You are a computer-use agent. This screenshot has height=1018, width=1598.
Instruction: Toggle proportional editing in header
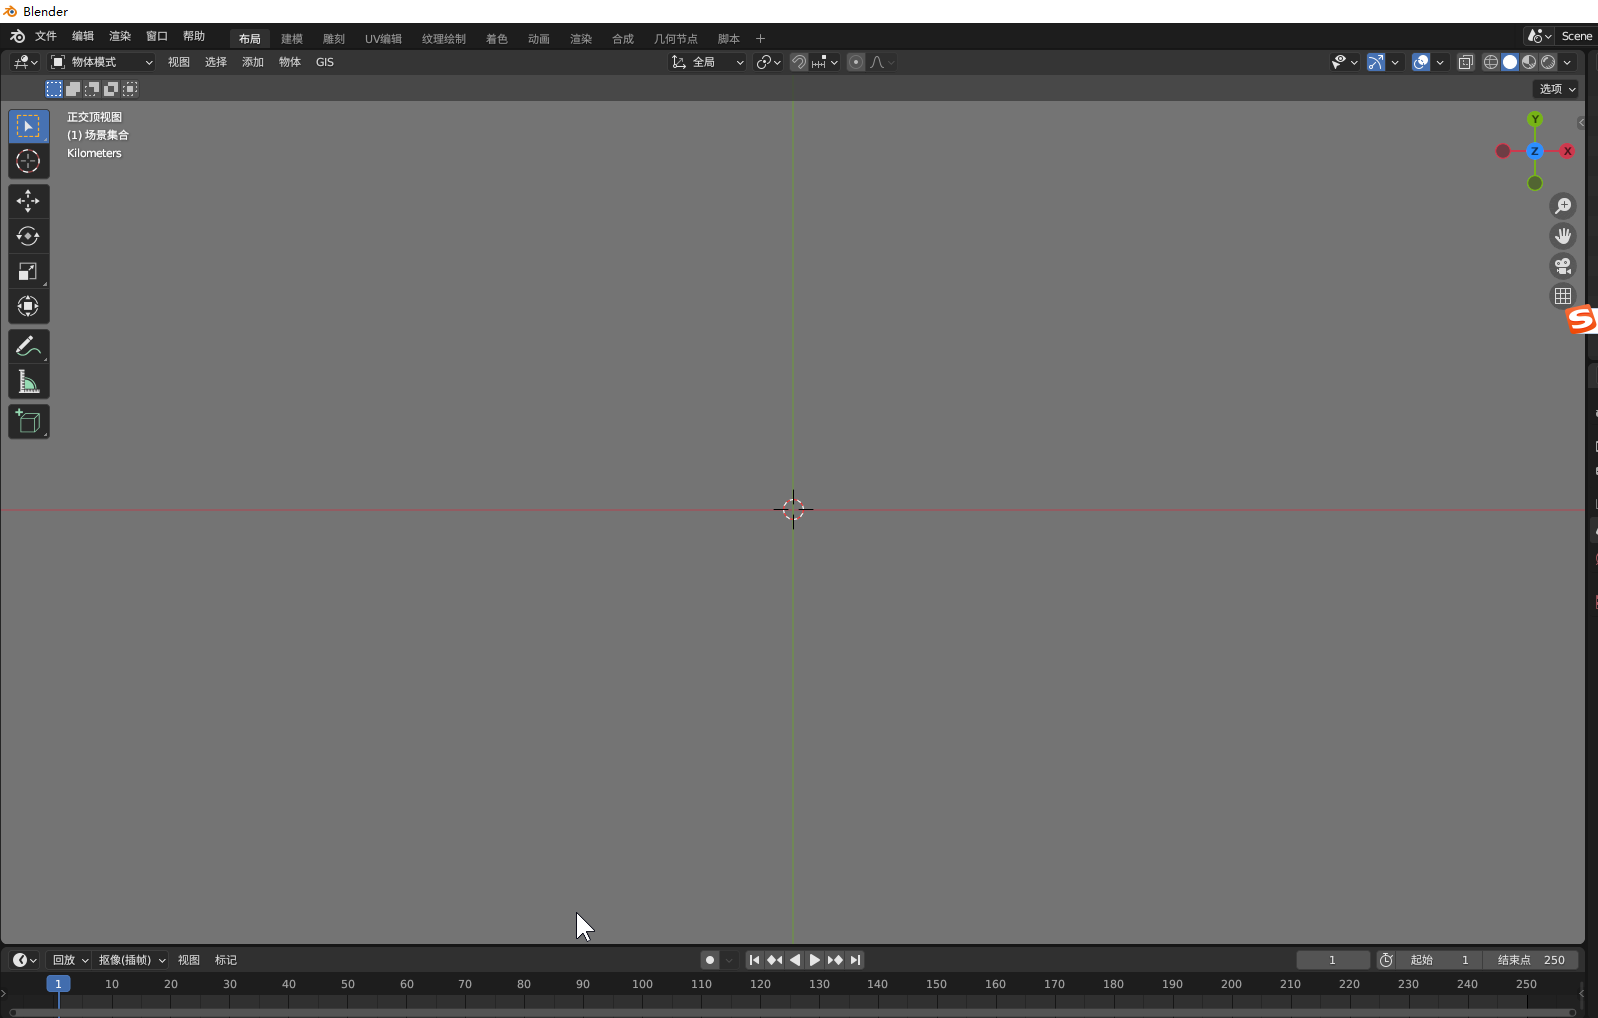(x=856, y=62)
